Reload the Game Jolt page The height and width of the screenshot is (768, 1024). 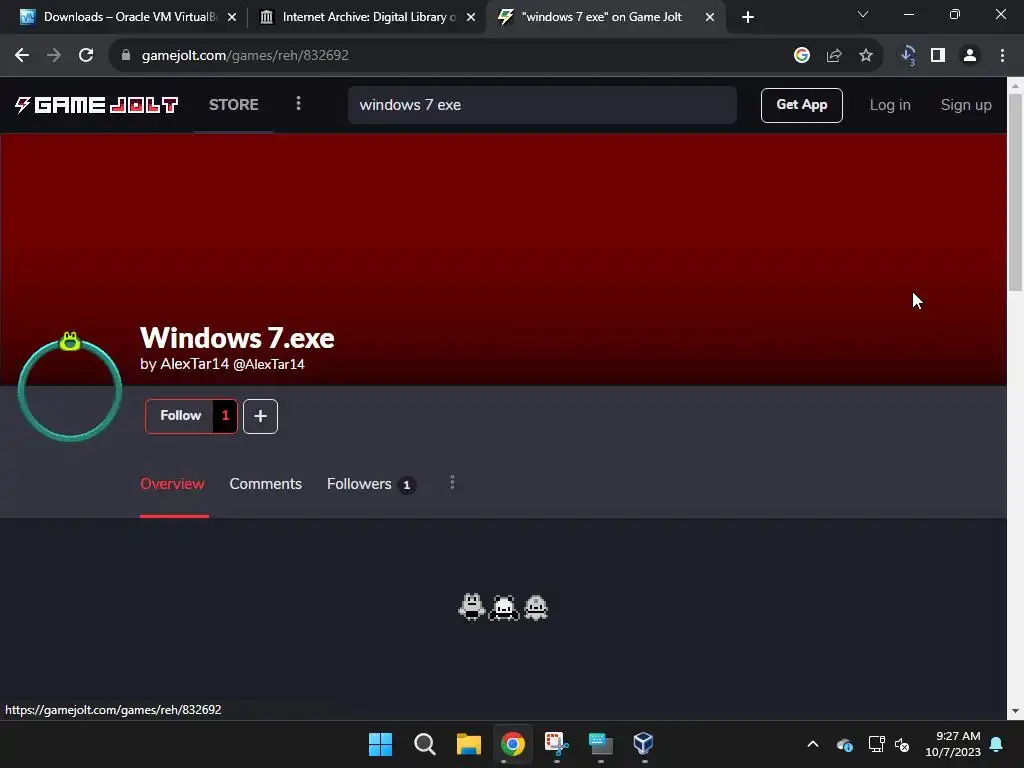click(x=86, y=56)
